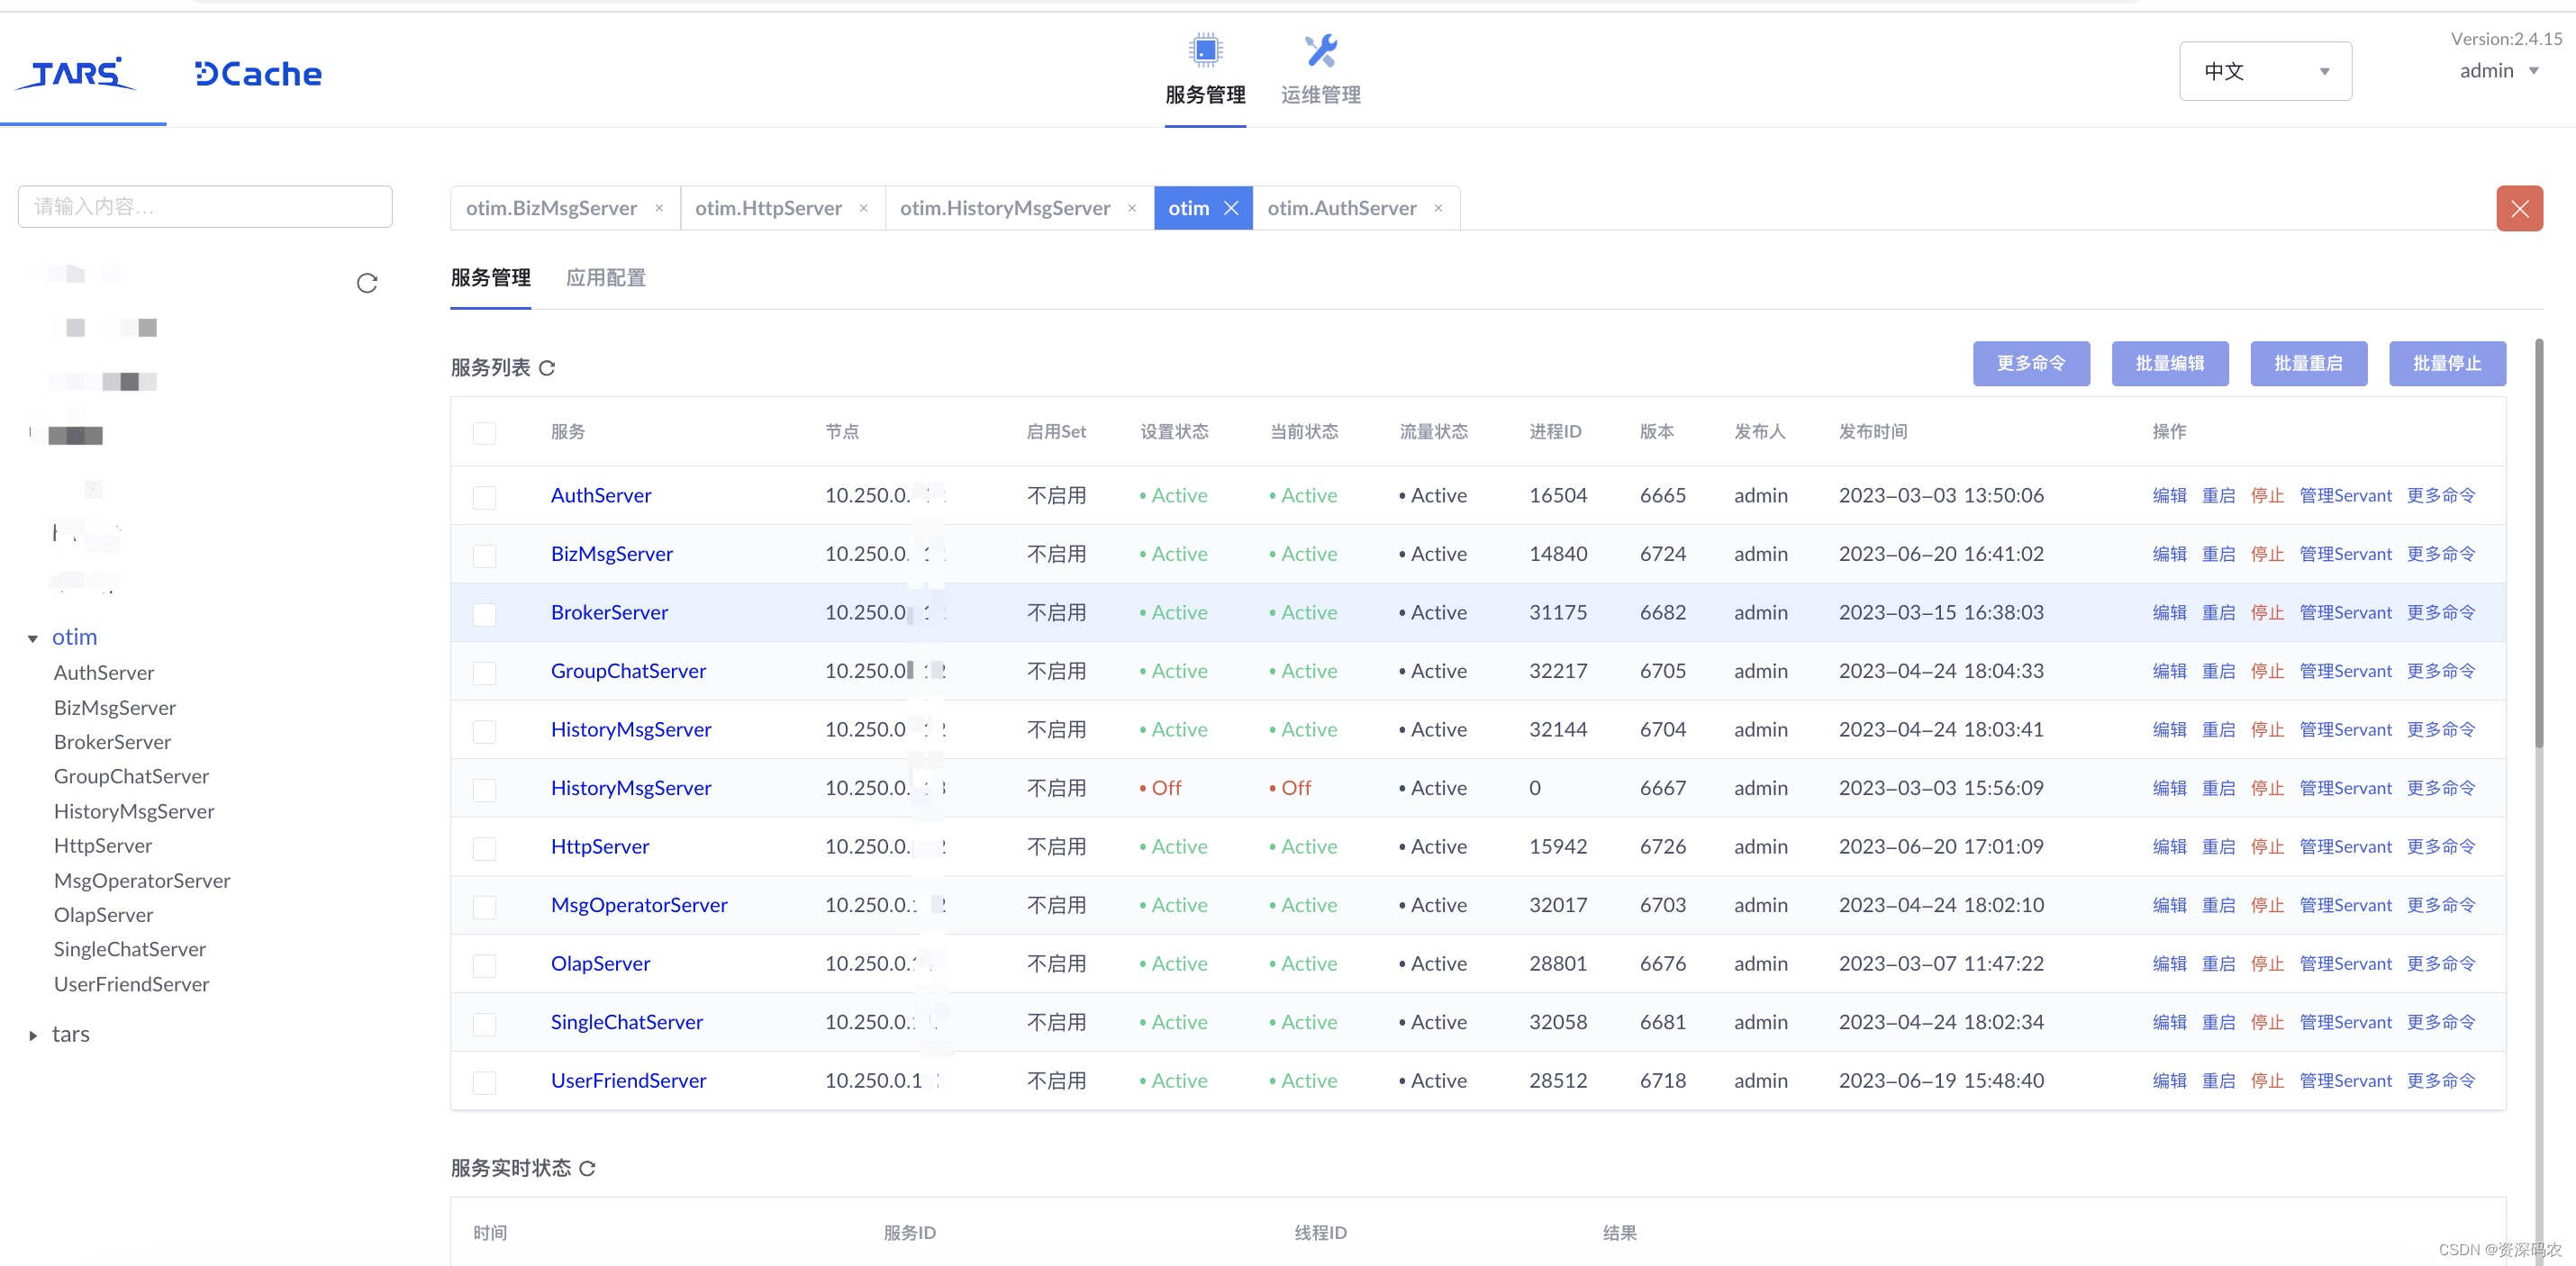The width and height of the screenshot is (2576, 1266).
Task: Open 管理Servant for the GroupChatServer row
Action: click(x=2345, y=671)
